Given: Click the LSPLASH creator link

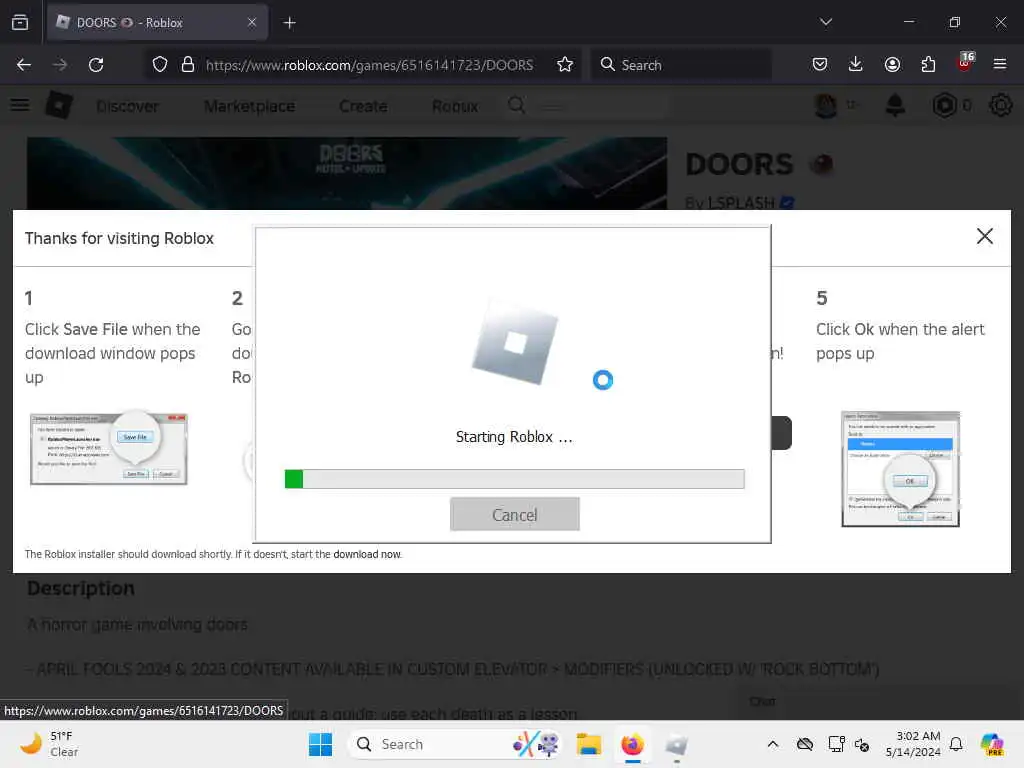Looking at the screenshot, I should tap(741, 203).
